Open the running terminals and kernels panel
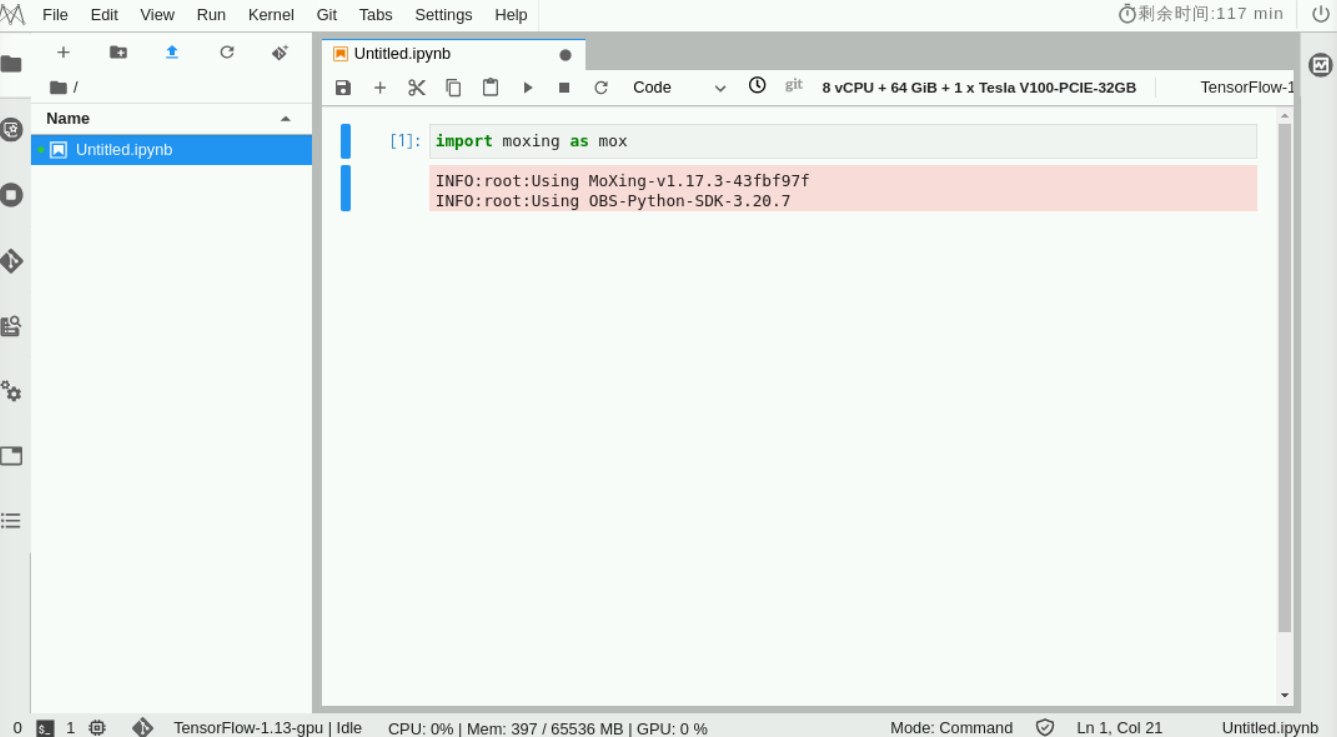 [x=11, y=194]
